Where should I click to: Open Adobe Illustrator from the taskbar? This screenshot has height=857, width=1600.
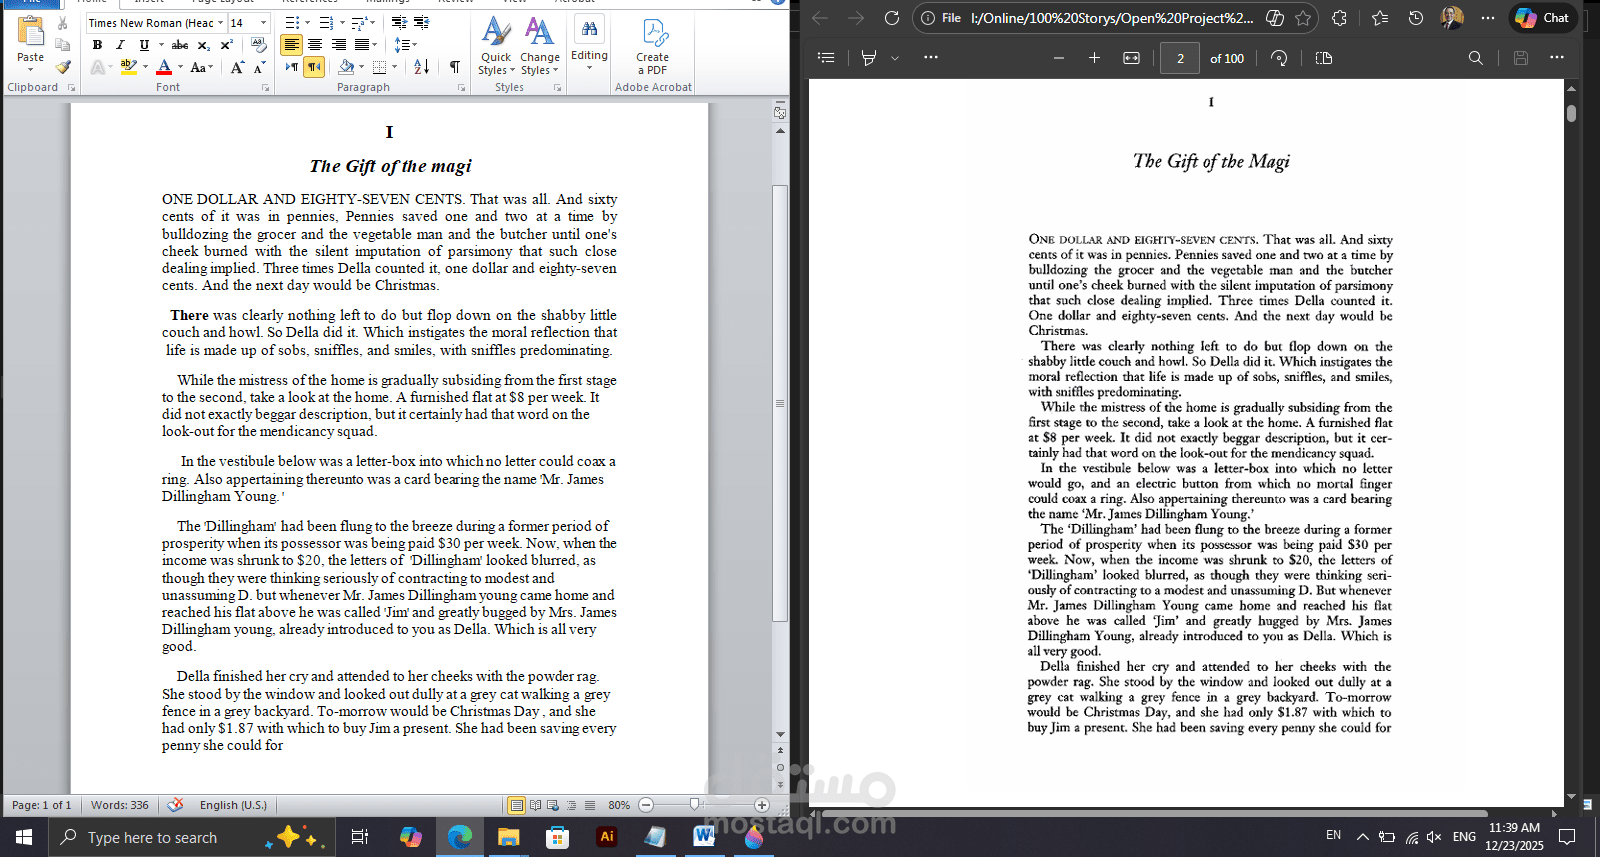(x=606, y=837)
